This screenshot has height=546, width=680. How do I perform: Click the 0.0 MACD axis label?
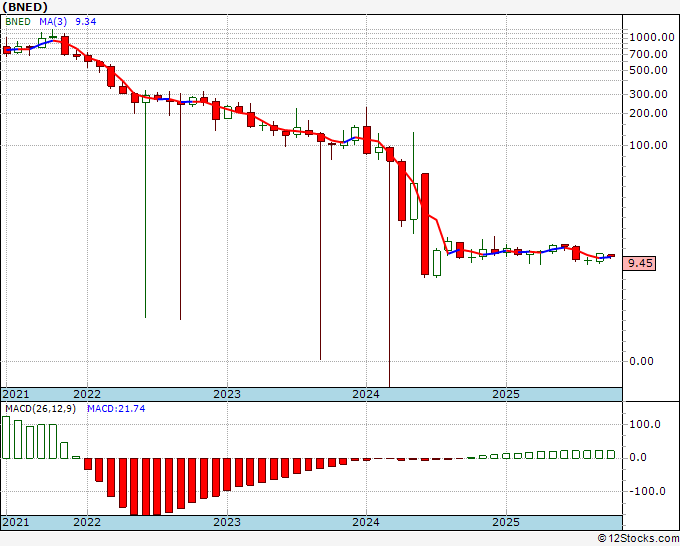tap(638, 457)
